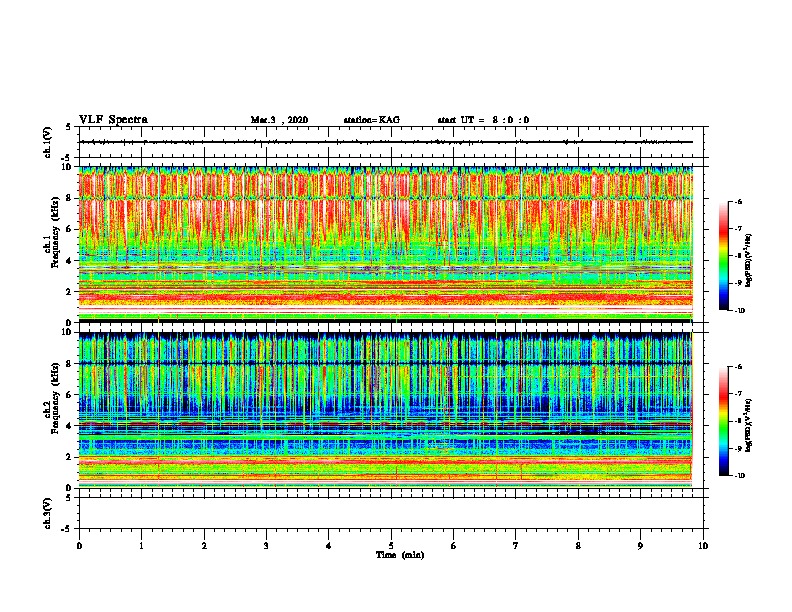Click the "Time (min)" axis title

point(400,555)
